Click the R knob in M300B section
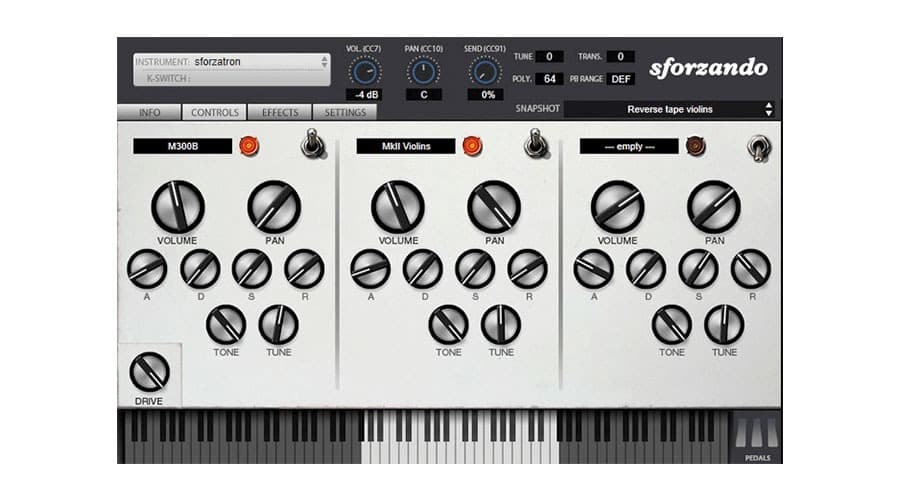Screen dimensions: 900x500 click(304, 269)
